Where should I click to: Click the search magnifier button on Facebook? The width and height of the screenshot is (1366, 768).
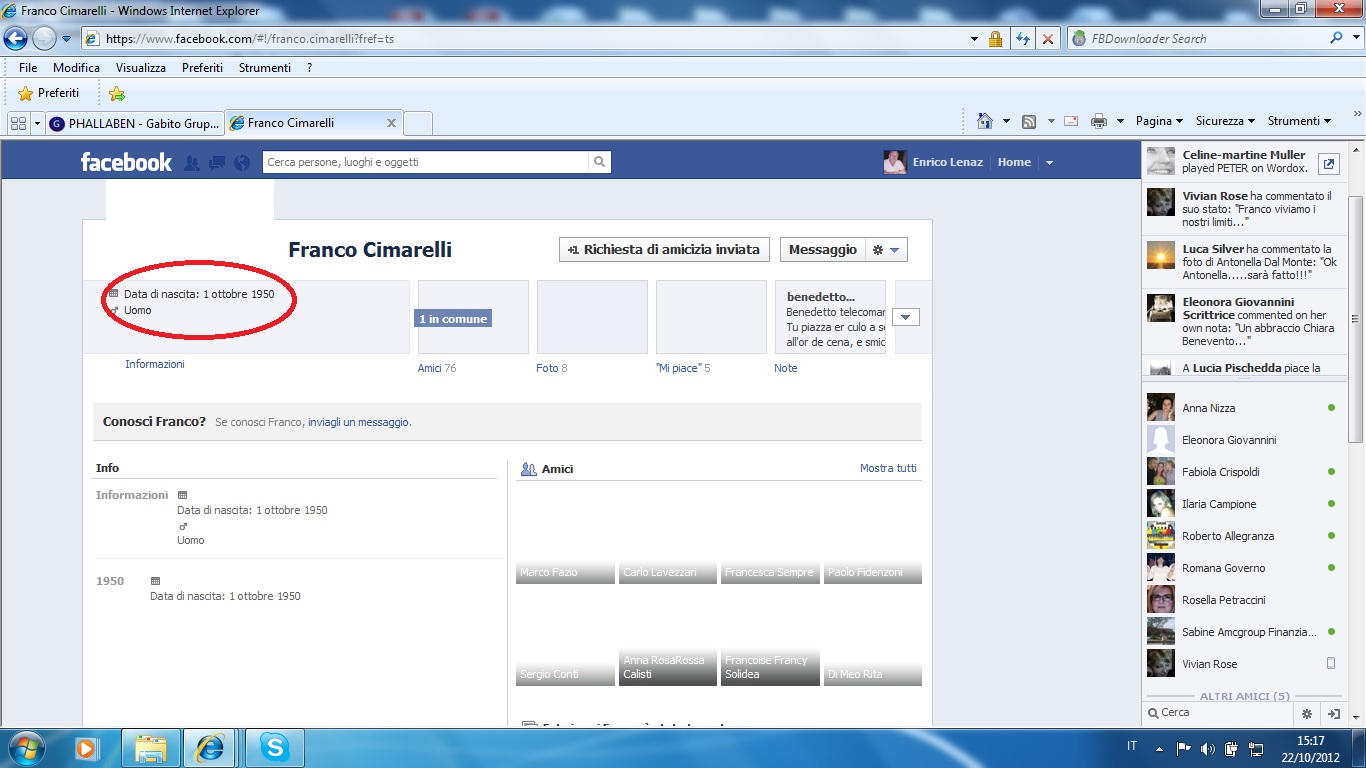point(599,162)
